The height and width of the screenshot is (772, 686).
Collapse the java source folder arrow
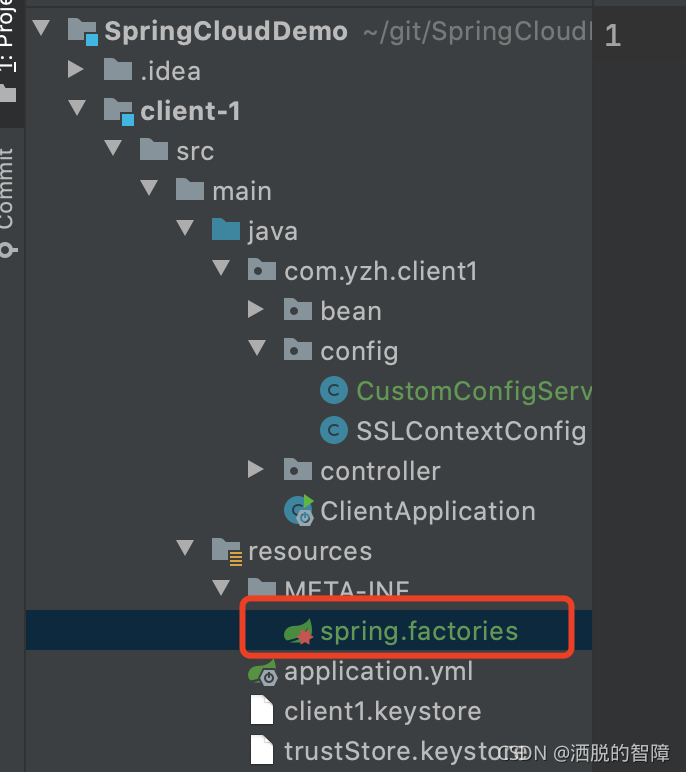click(x=185, y=227)
